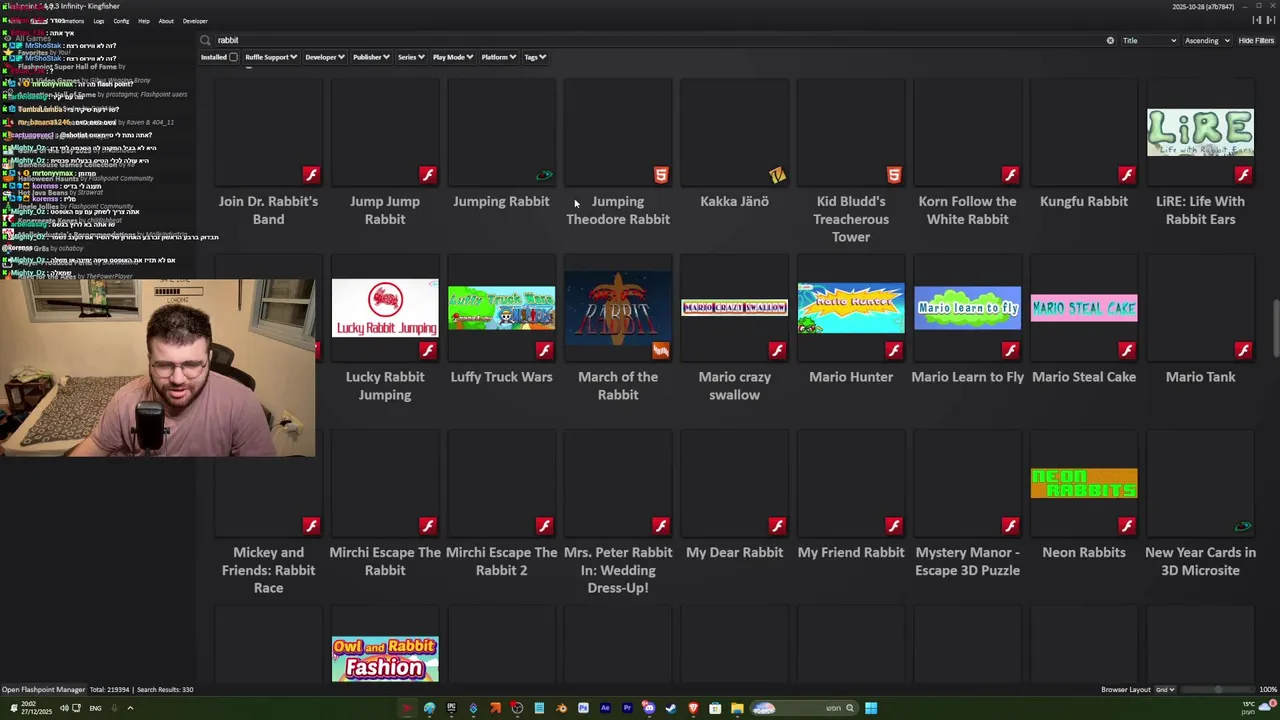
Task: Select the March of the Rabbit thumbnail
Action: click(618, 308)
